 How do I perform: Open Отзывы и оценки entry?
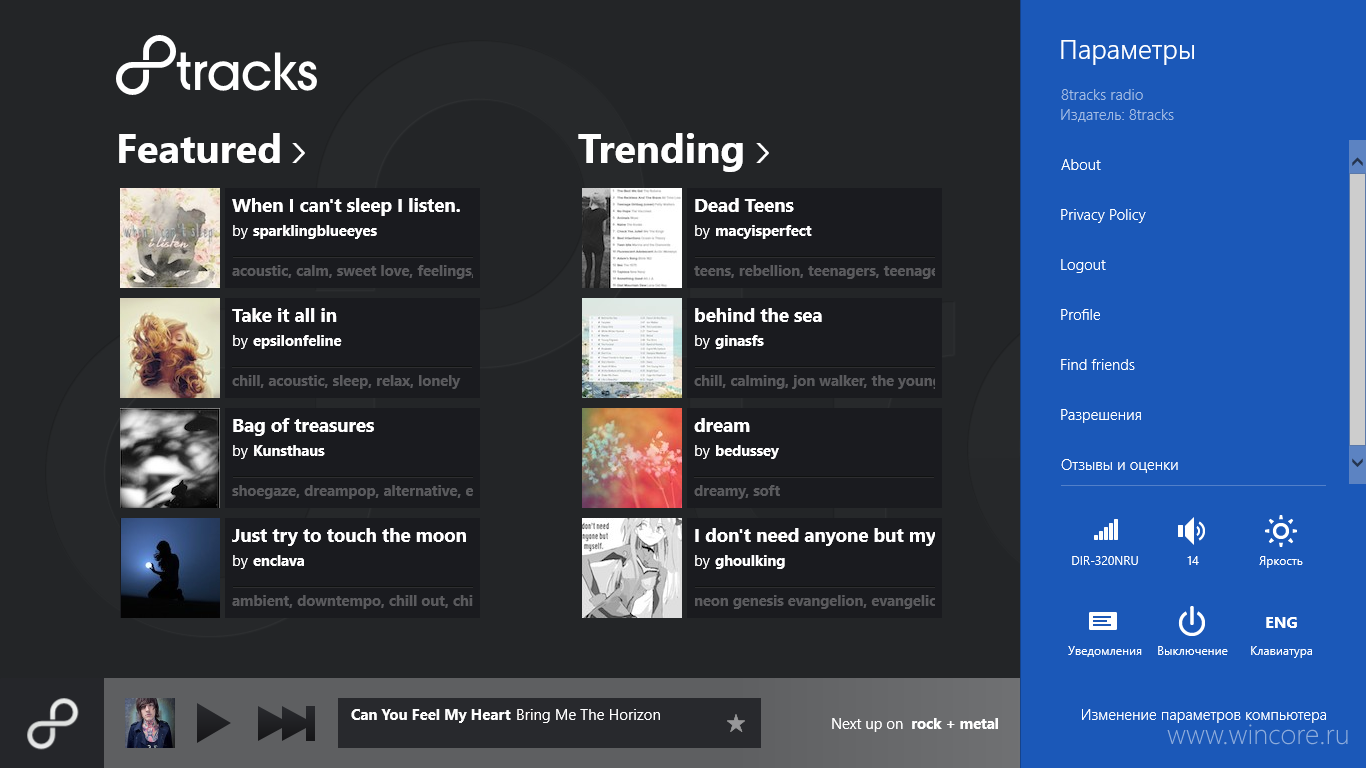coord(1119,465)
